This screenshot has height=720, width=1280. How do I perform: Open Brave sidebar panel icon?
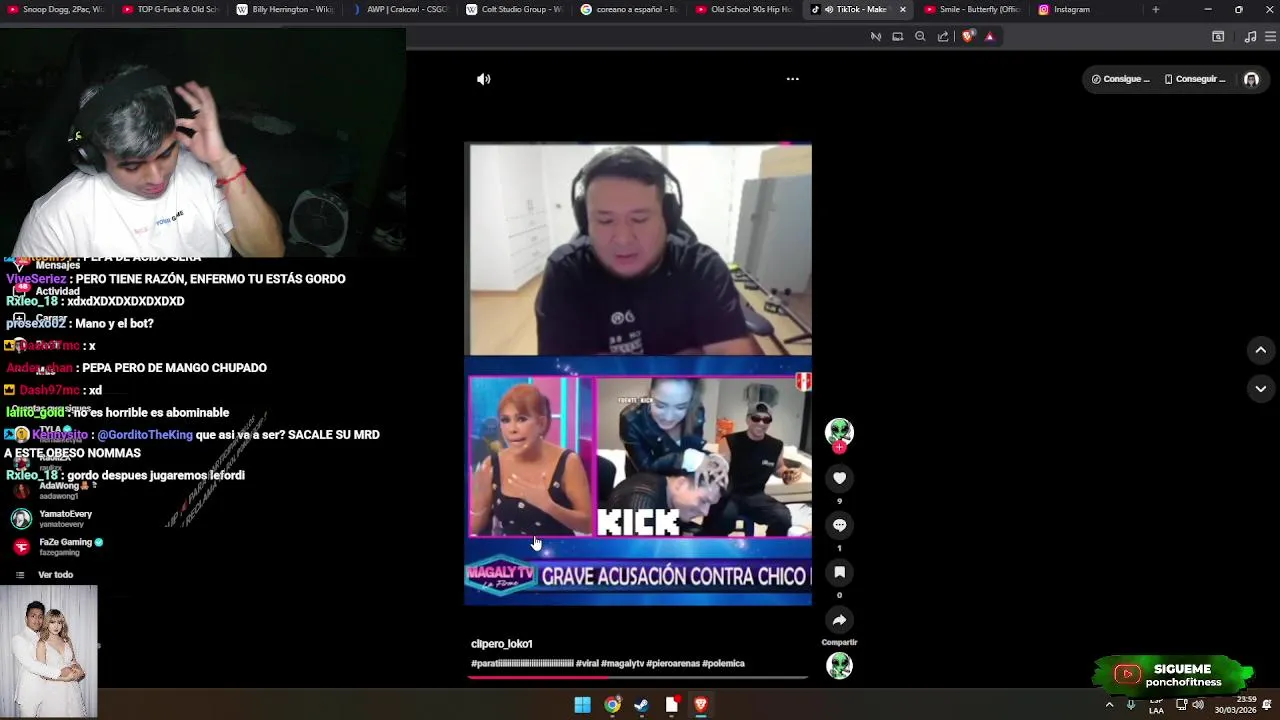pyautogui.click(x=1218, y=37)
